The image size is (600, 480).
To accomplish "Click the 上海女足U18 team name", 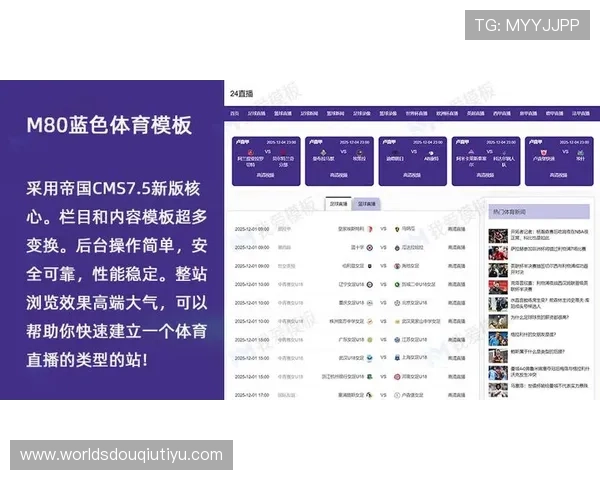I will tap(414, 358).
